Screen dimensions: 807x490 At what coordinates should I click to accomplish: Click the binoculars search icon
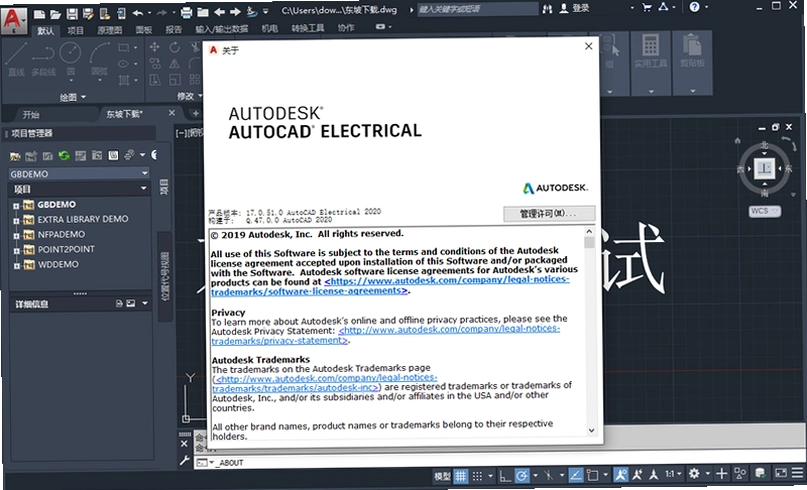tap(547, 9)
